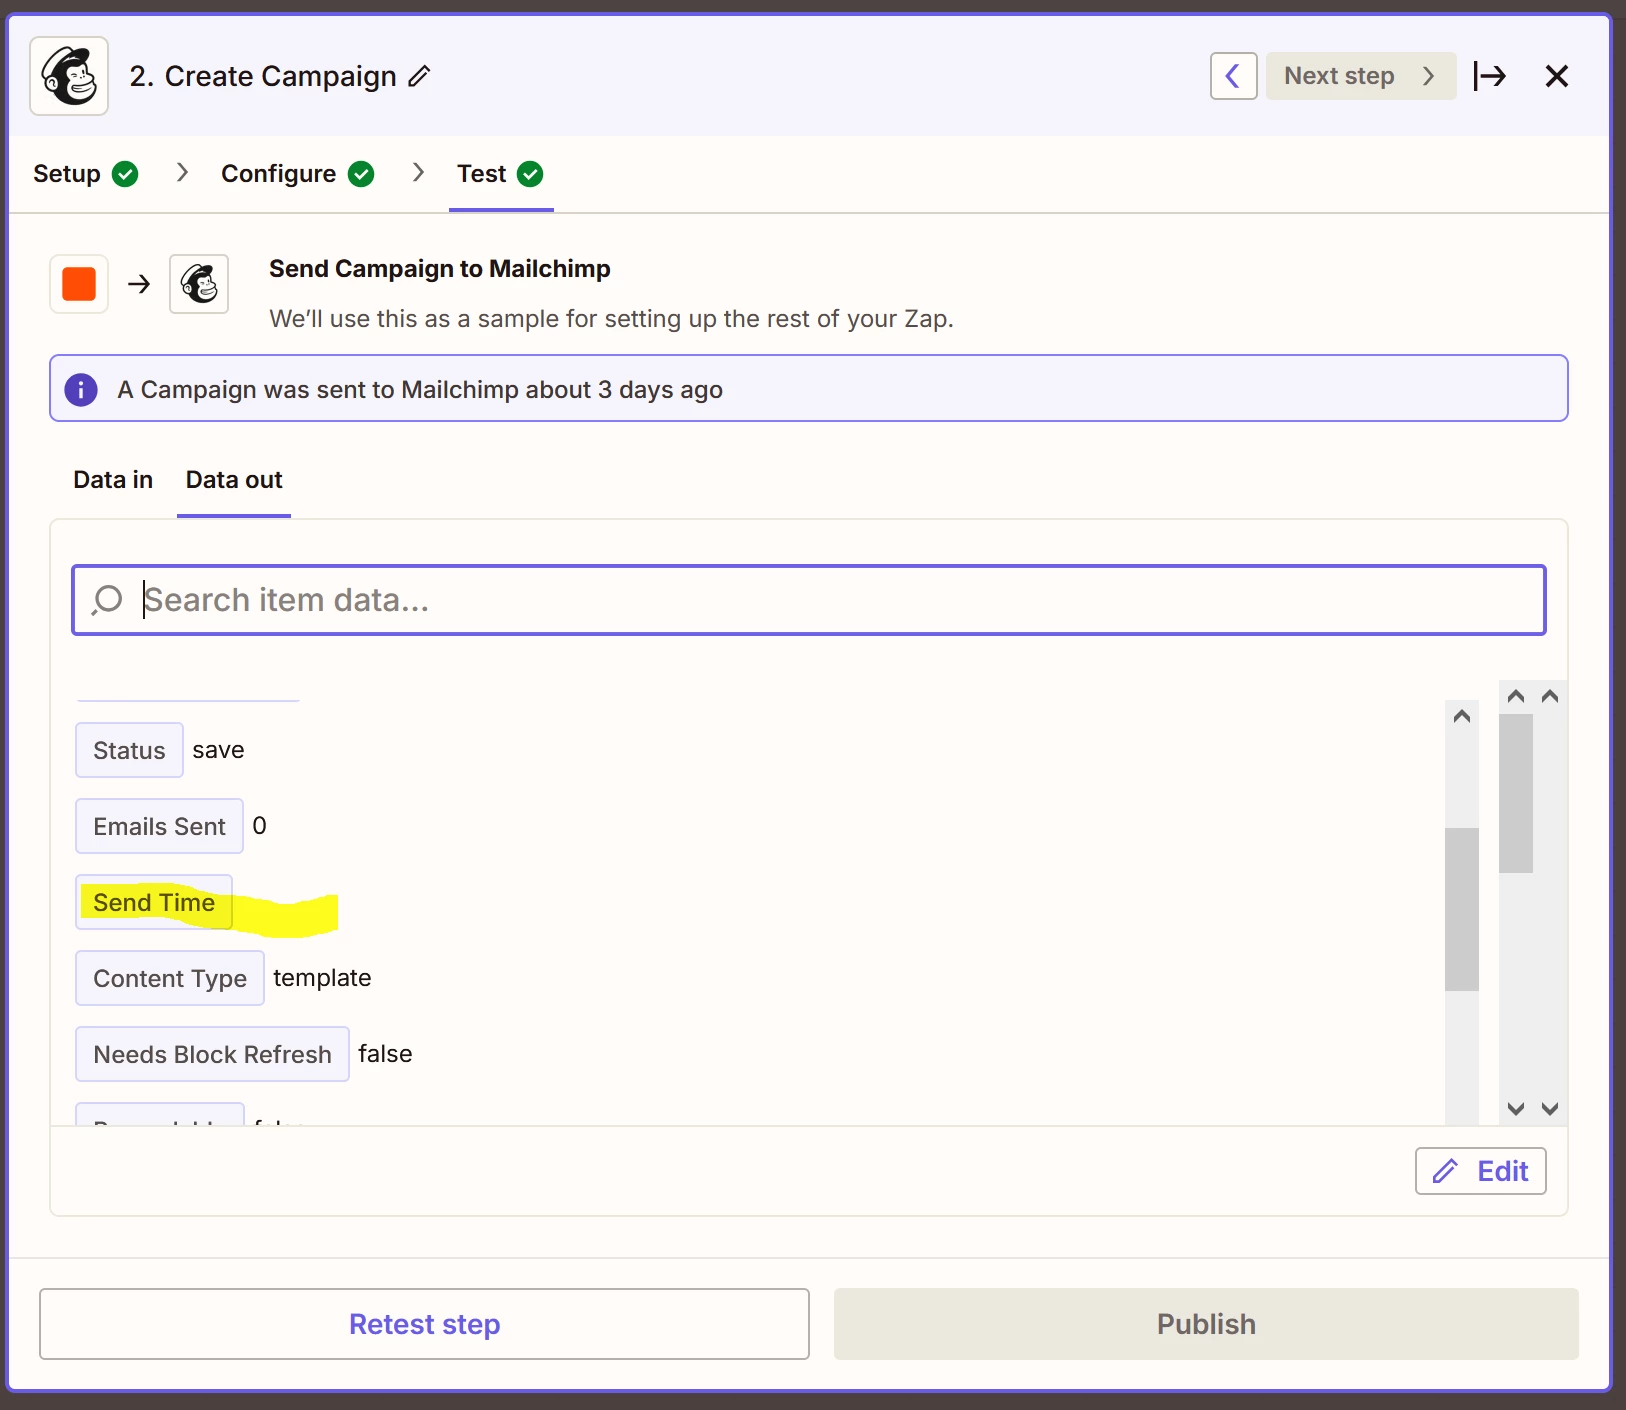Go to previous step with left chevron button
The image size is (1626, 1410).
pyautogui.click(x=1233, y=76)
